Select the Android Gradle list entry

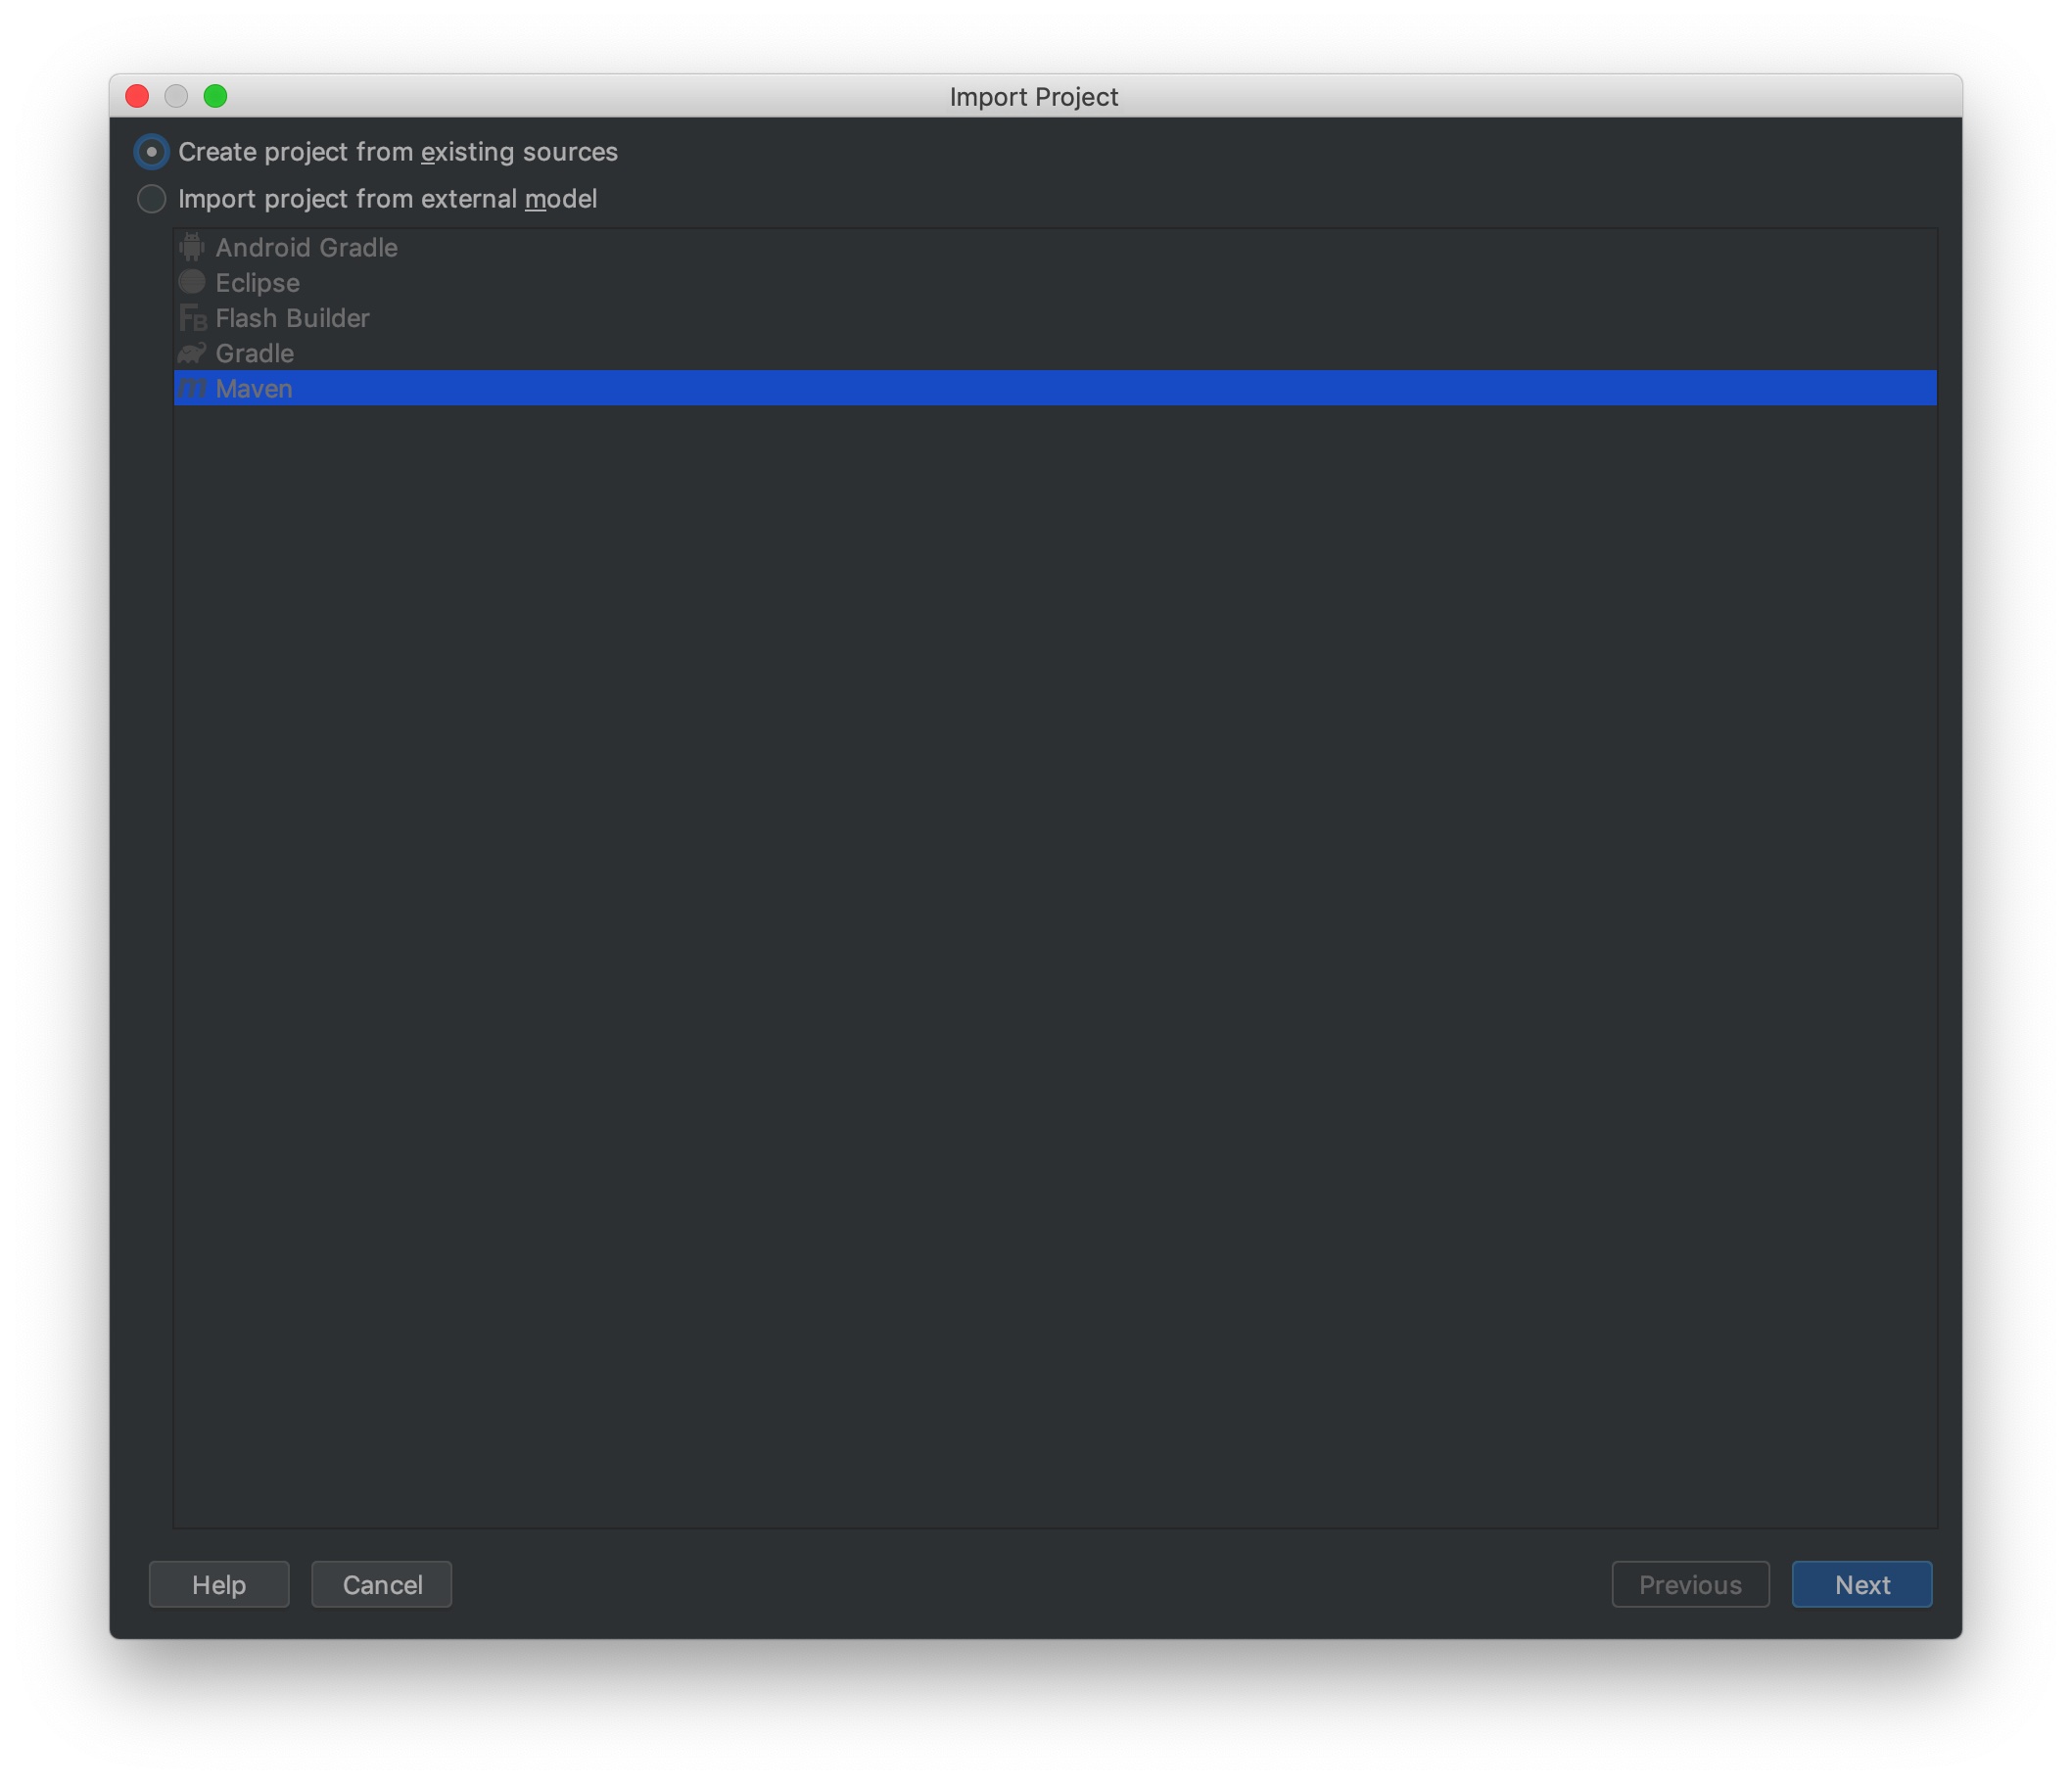point(306,247)
